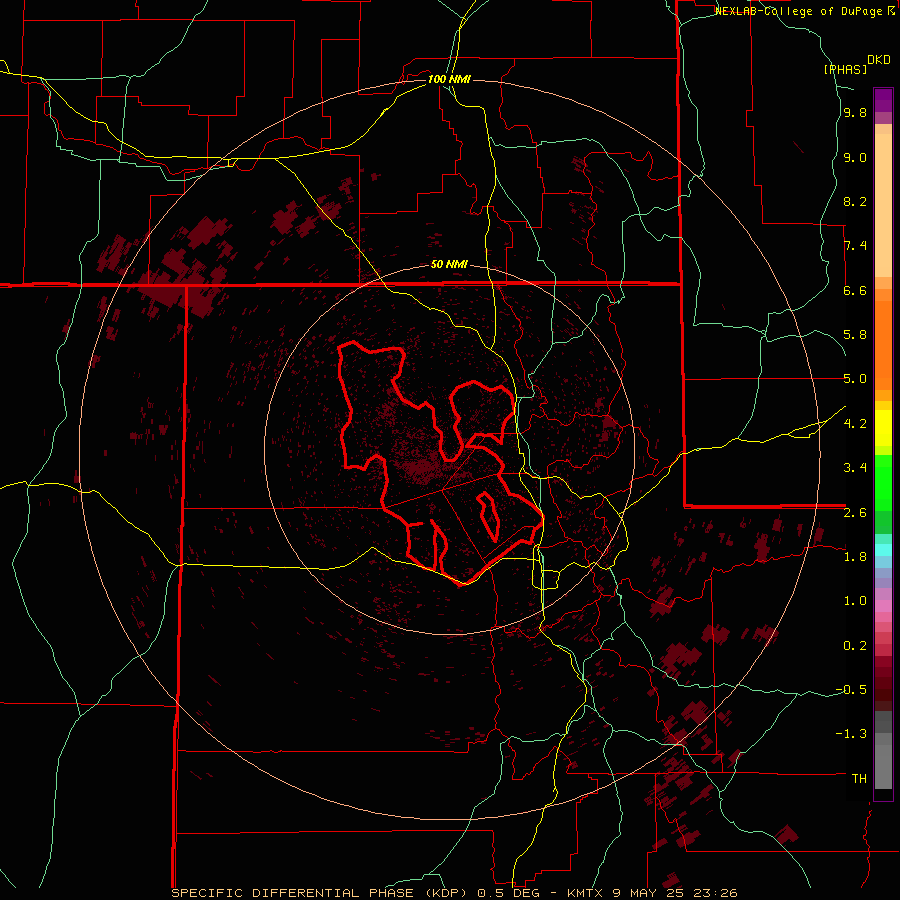Pick the cyan band of the color scale

pos(883,550)
